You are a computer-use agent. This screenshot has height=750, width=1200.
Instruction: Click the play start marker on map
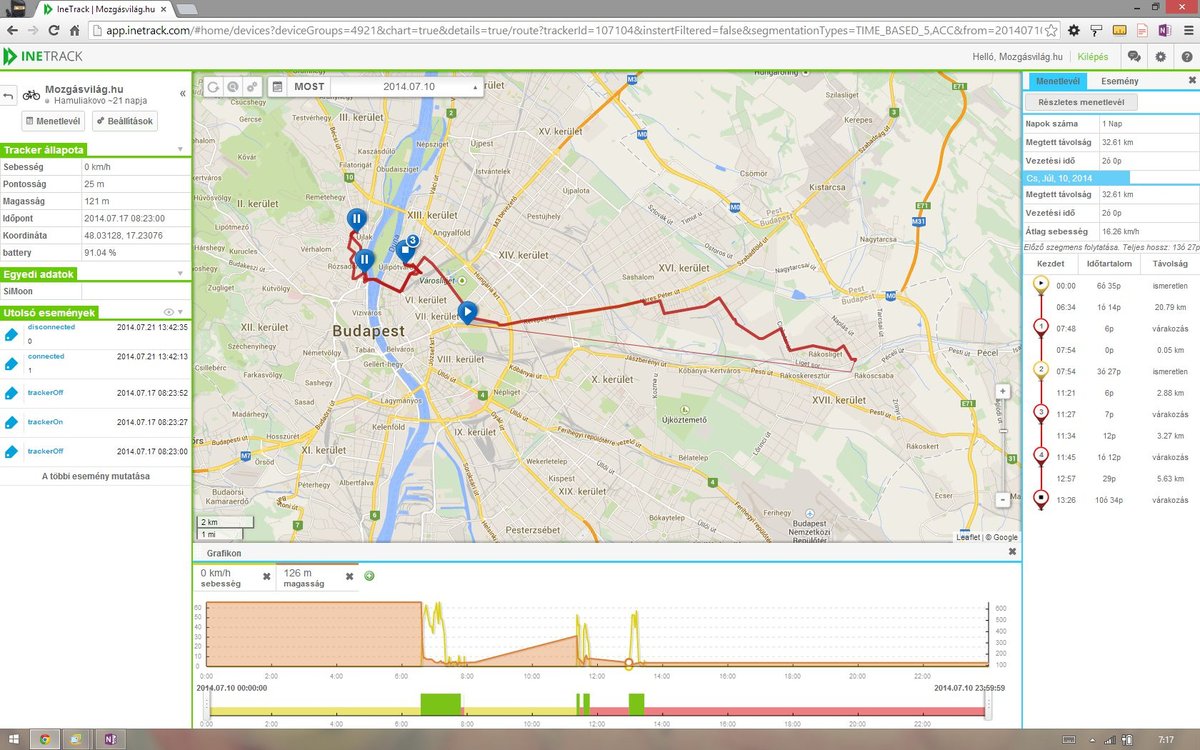[468, 314]
